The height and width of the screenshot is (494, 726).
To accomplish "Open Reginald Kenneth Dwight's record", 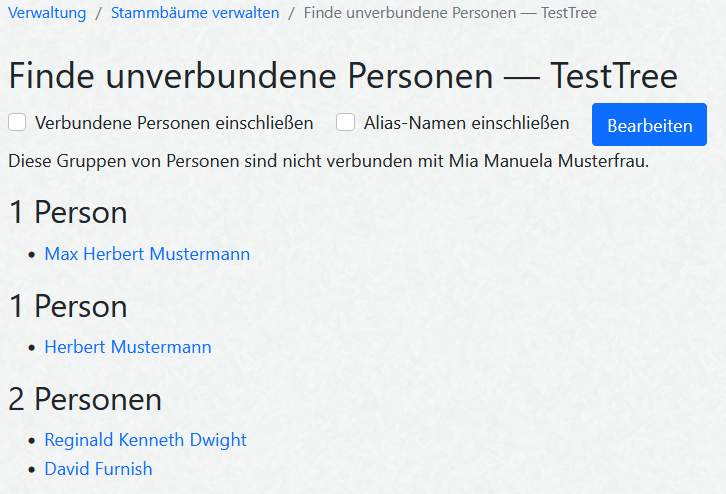I will [x=145, y=440].
